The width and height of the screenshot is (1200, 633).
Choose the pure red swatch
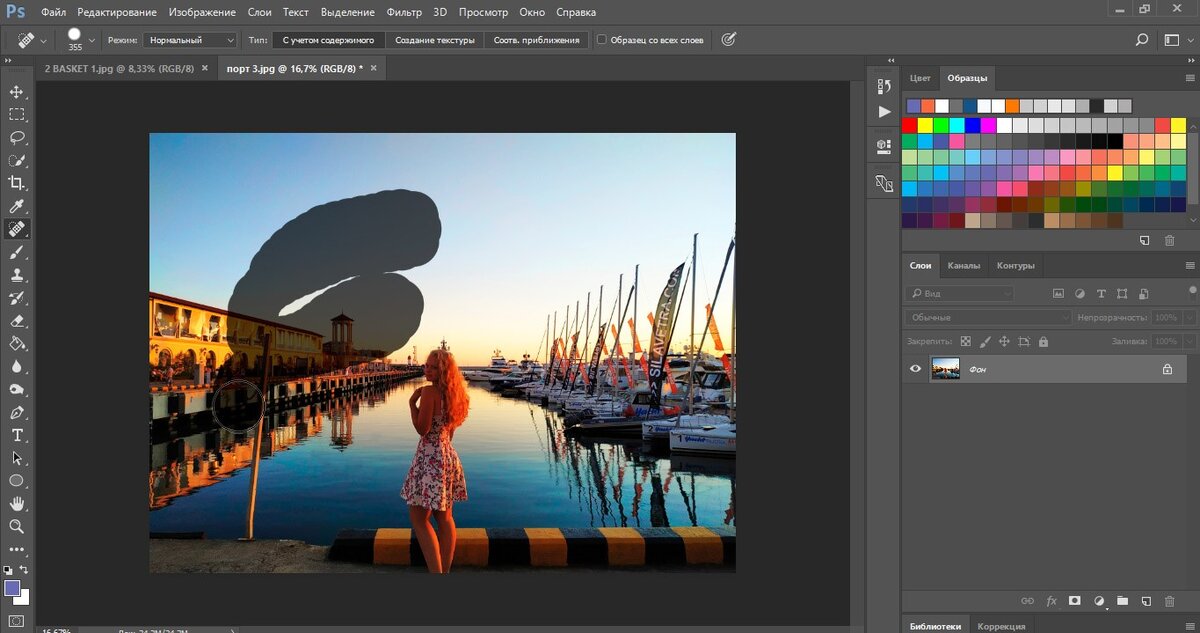pos(909,126)
